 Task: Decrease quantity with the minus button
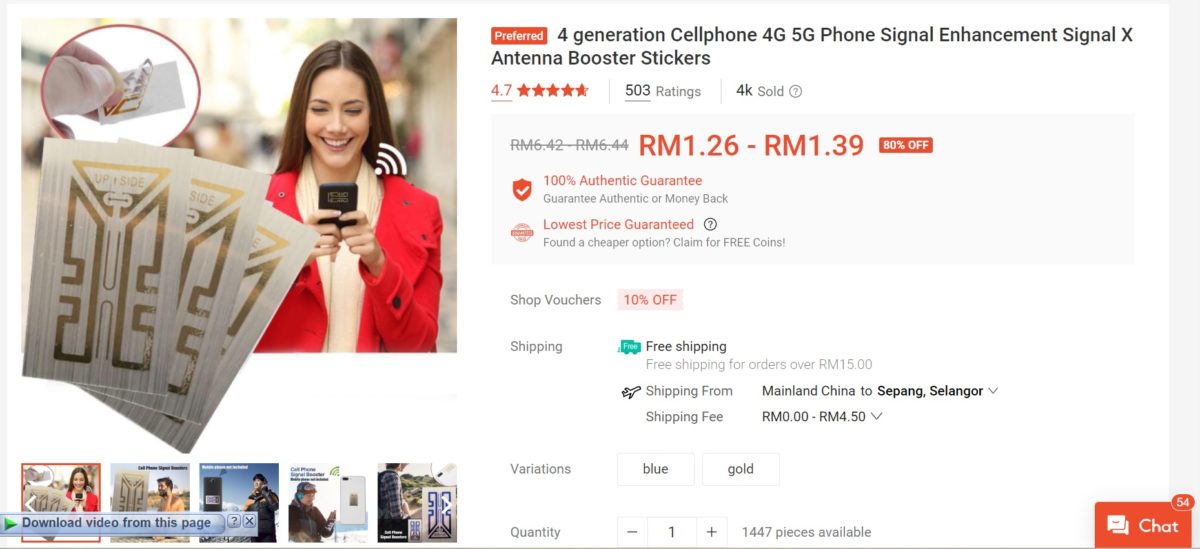[x=632, y=532]
